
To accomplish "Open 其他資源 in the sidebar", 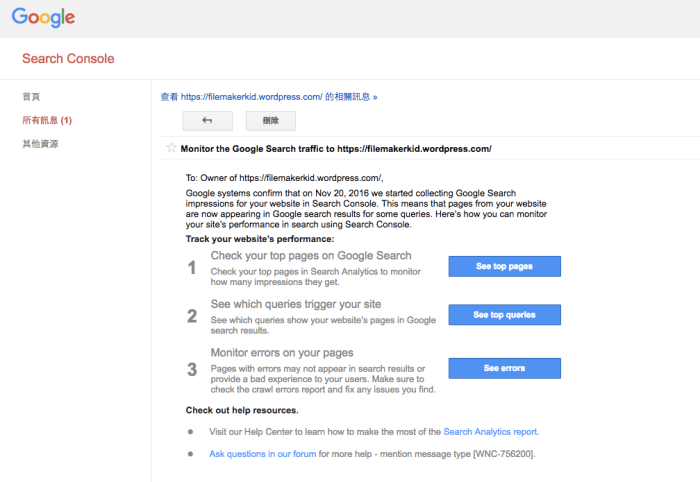I will click(x=41, y=144).
